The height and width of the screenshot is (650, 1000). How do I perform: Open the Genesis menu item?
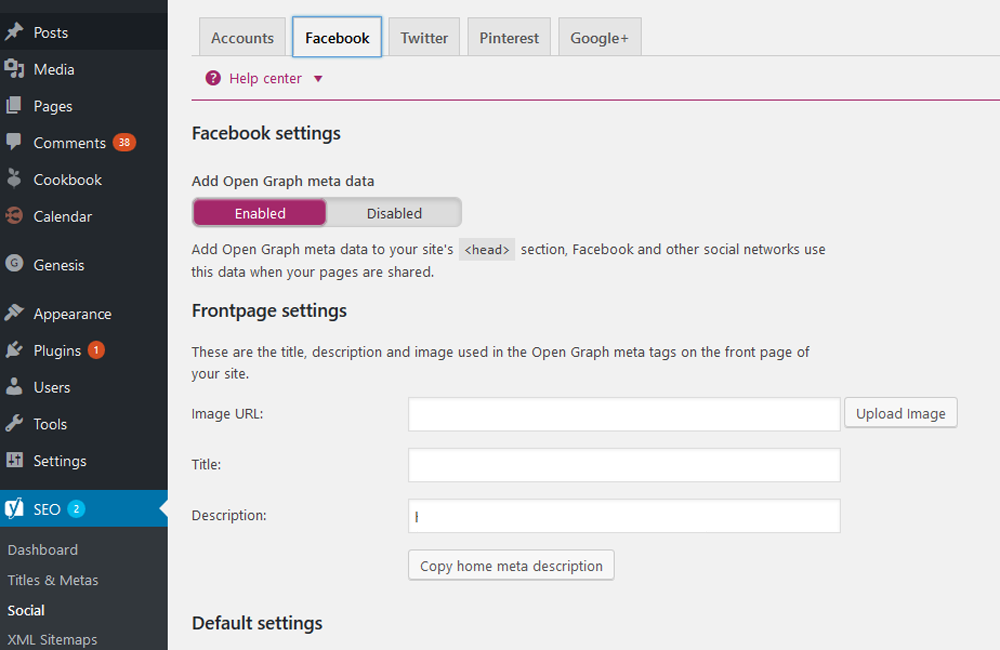pyautogui.click(x=84, y=265)
